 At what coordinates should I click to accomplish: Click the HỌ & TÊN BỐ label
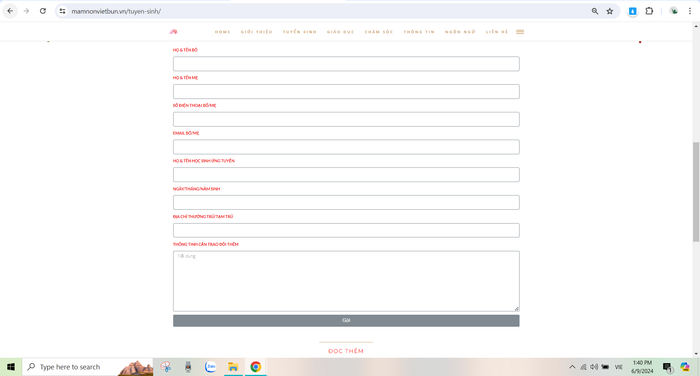pyautogui.click(x=185, y=50)
